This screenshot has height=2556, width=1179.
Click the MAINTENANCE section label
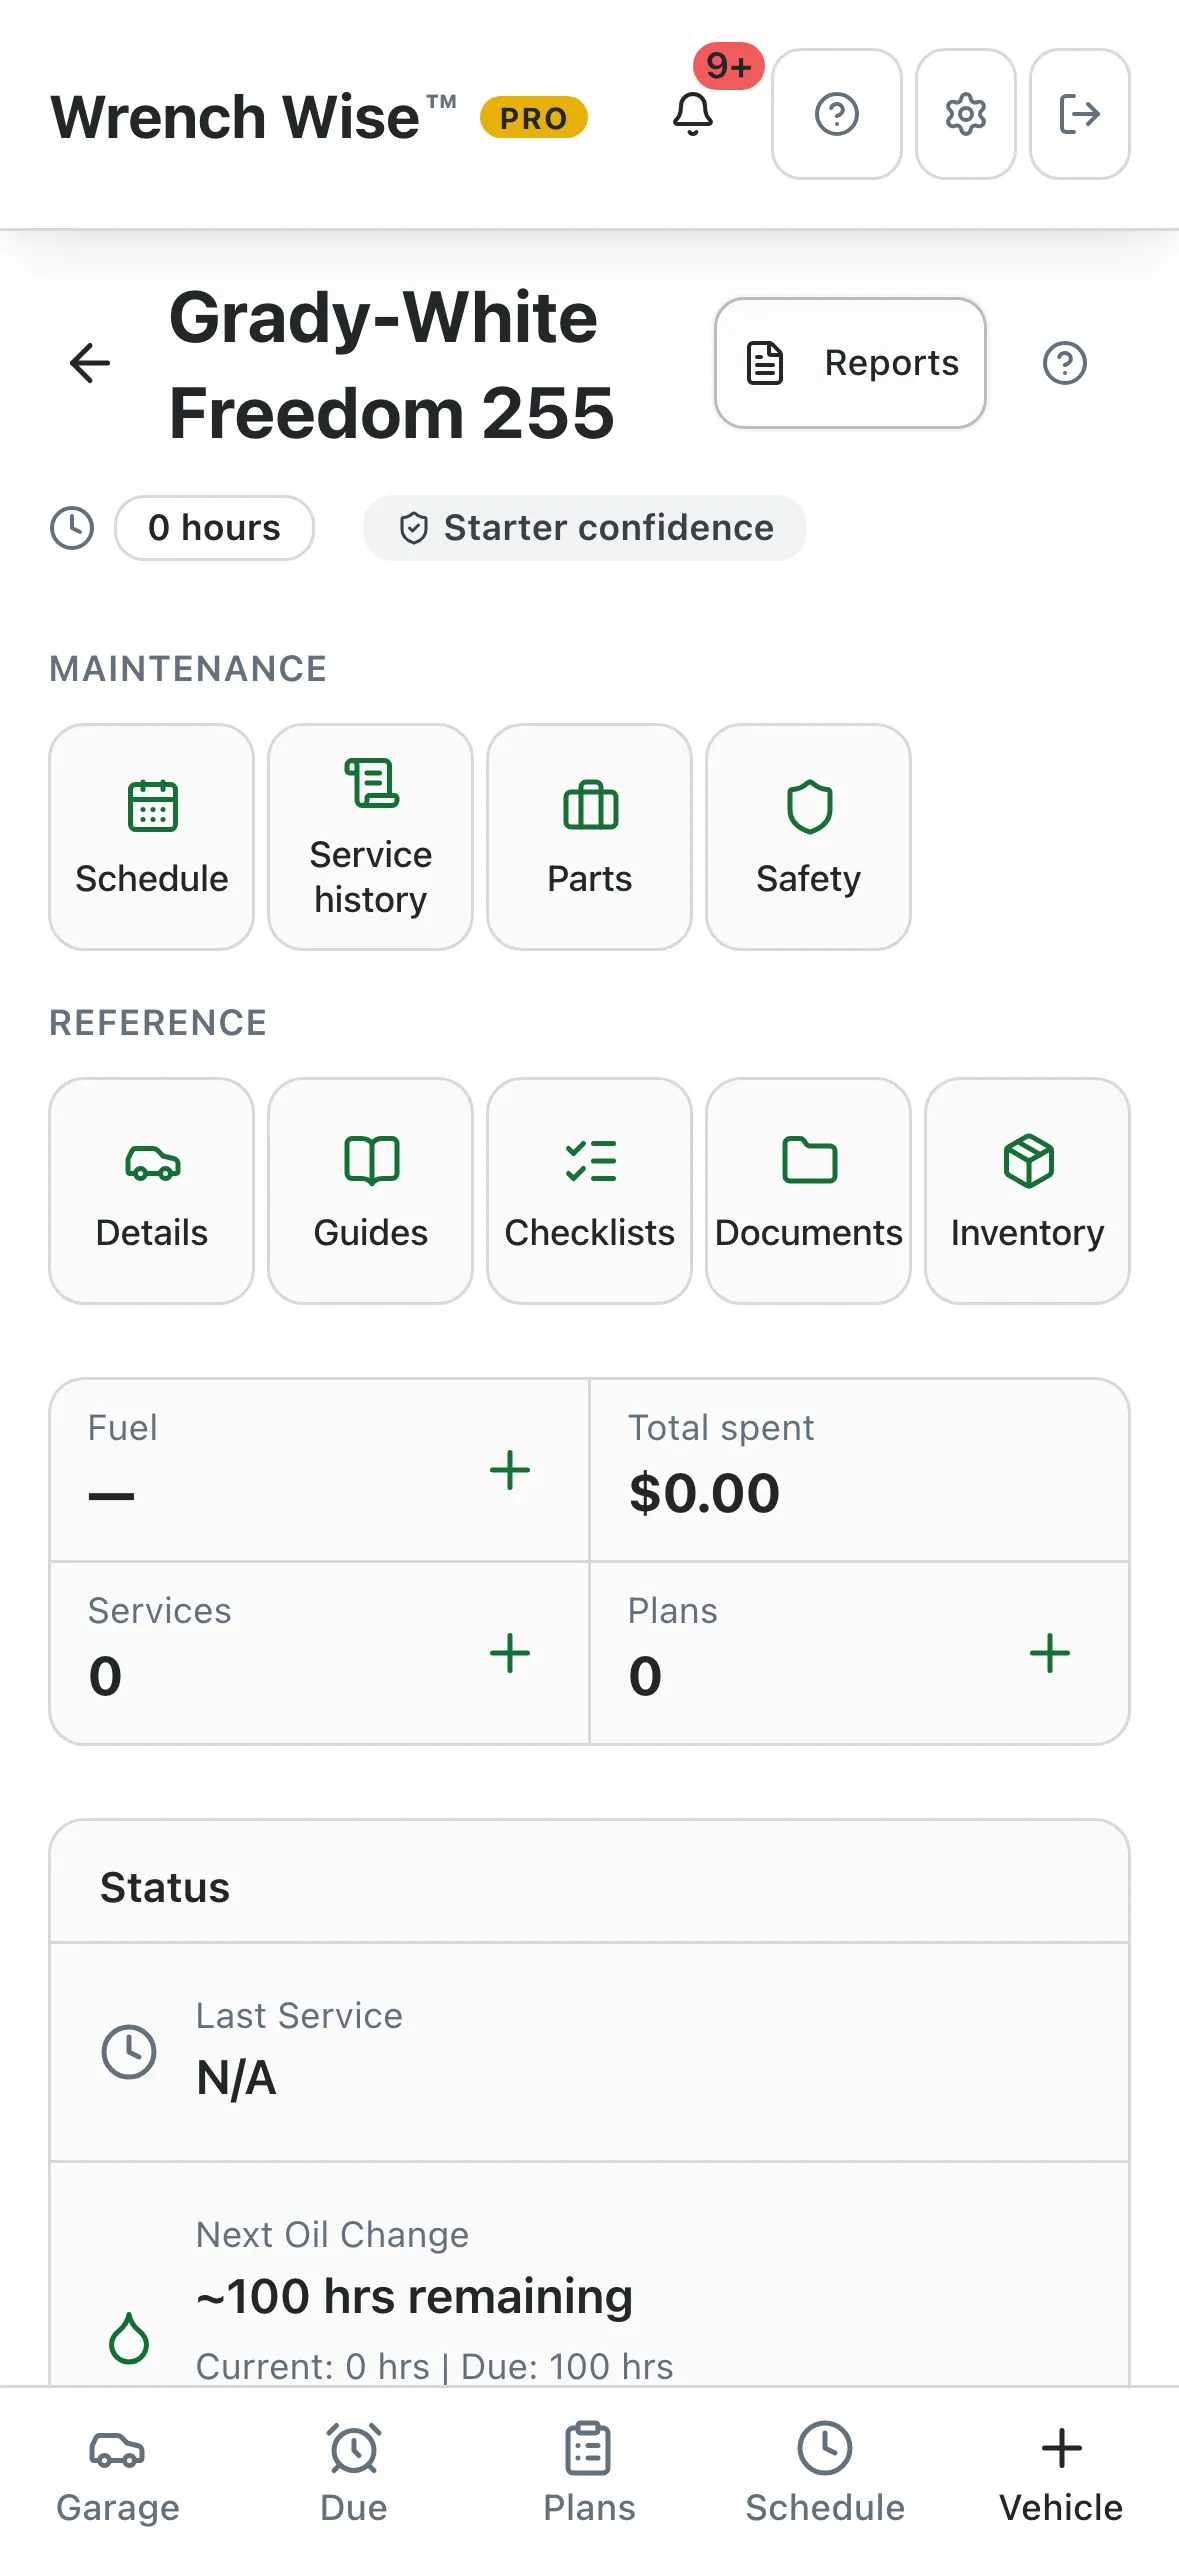tap(188, 669)
